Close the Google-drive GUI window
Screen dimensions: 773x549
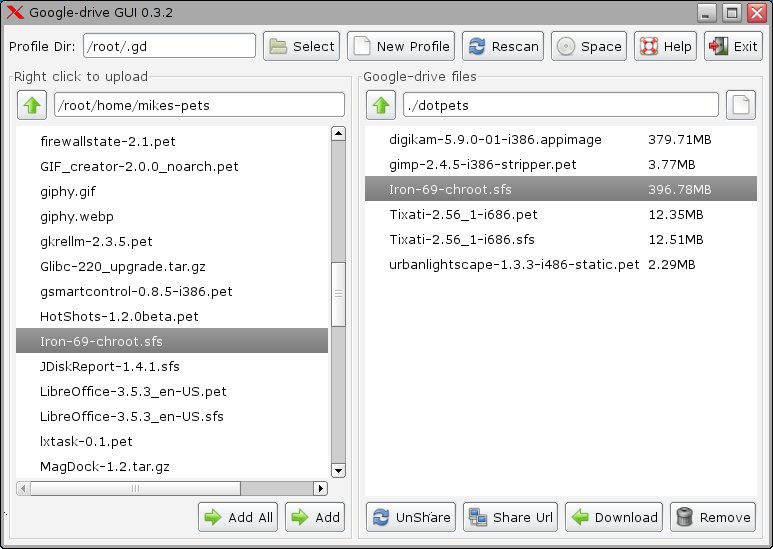(757, 13)
